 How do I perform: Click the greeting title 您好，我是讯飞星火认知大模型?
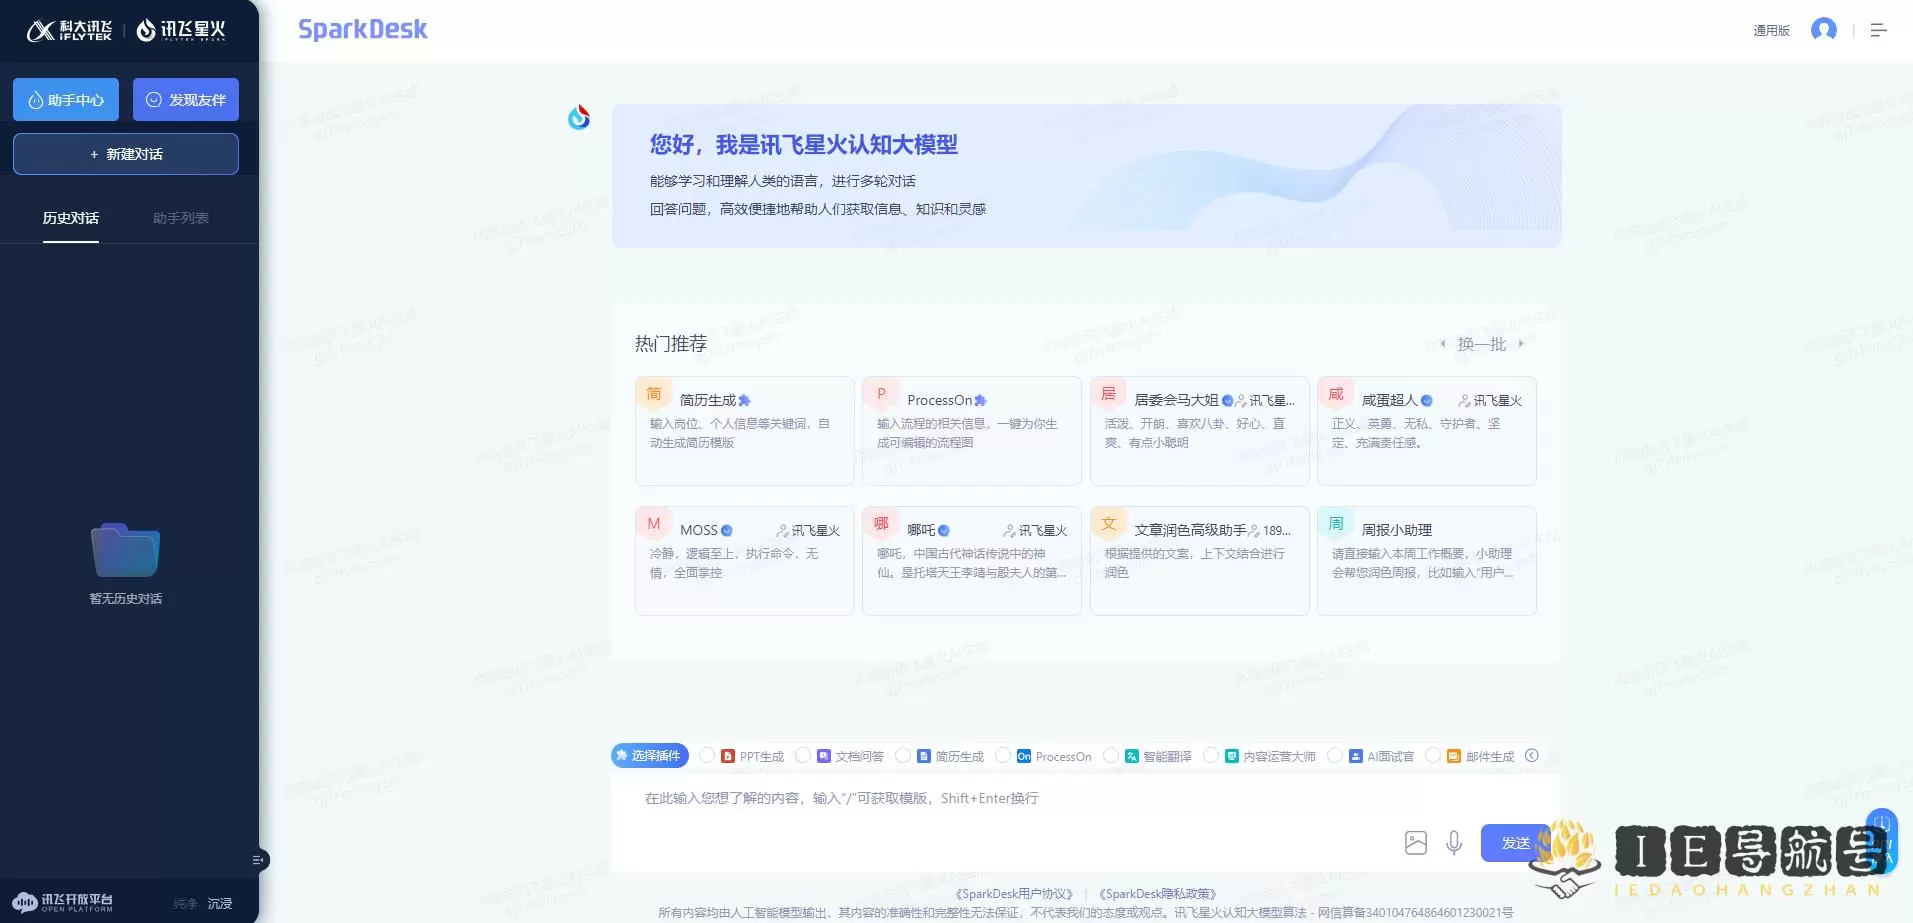(804, 145)
